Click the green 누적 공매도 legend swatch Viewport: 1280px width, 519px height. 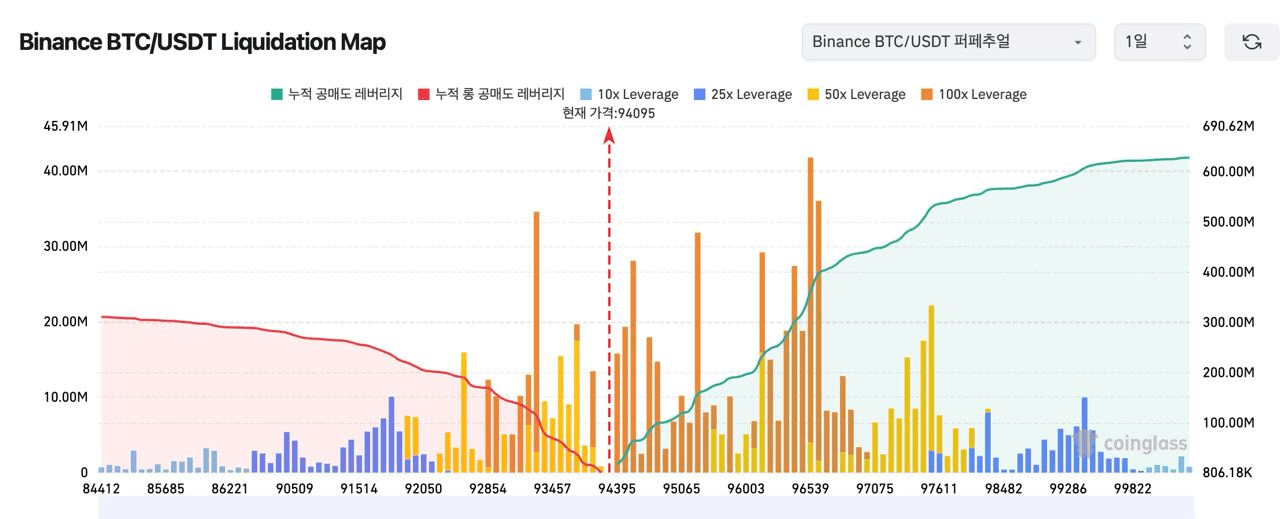(x=276, y=94)
